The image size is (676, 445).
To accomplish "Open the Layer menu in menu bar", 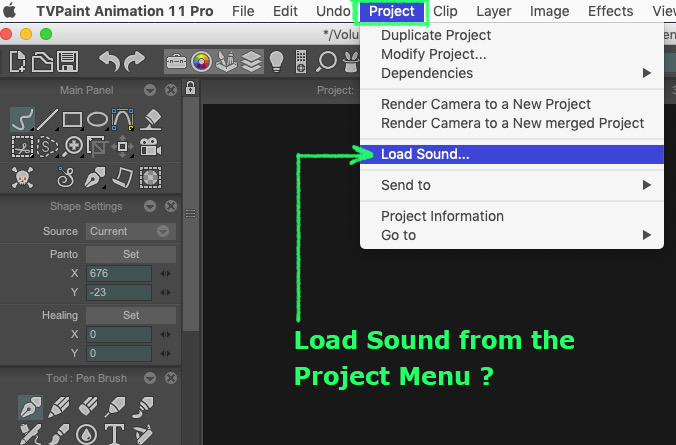I will [494, 11].
